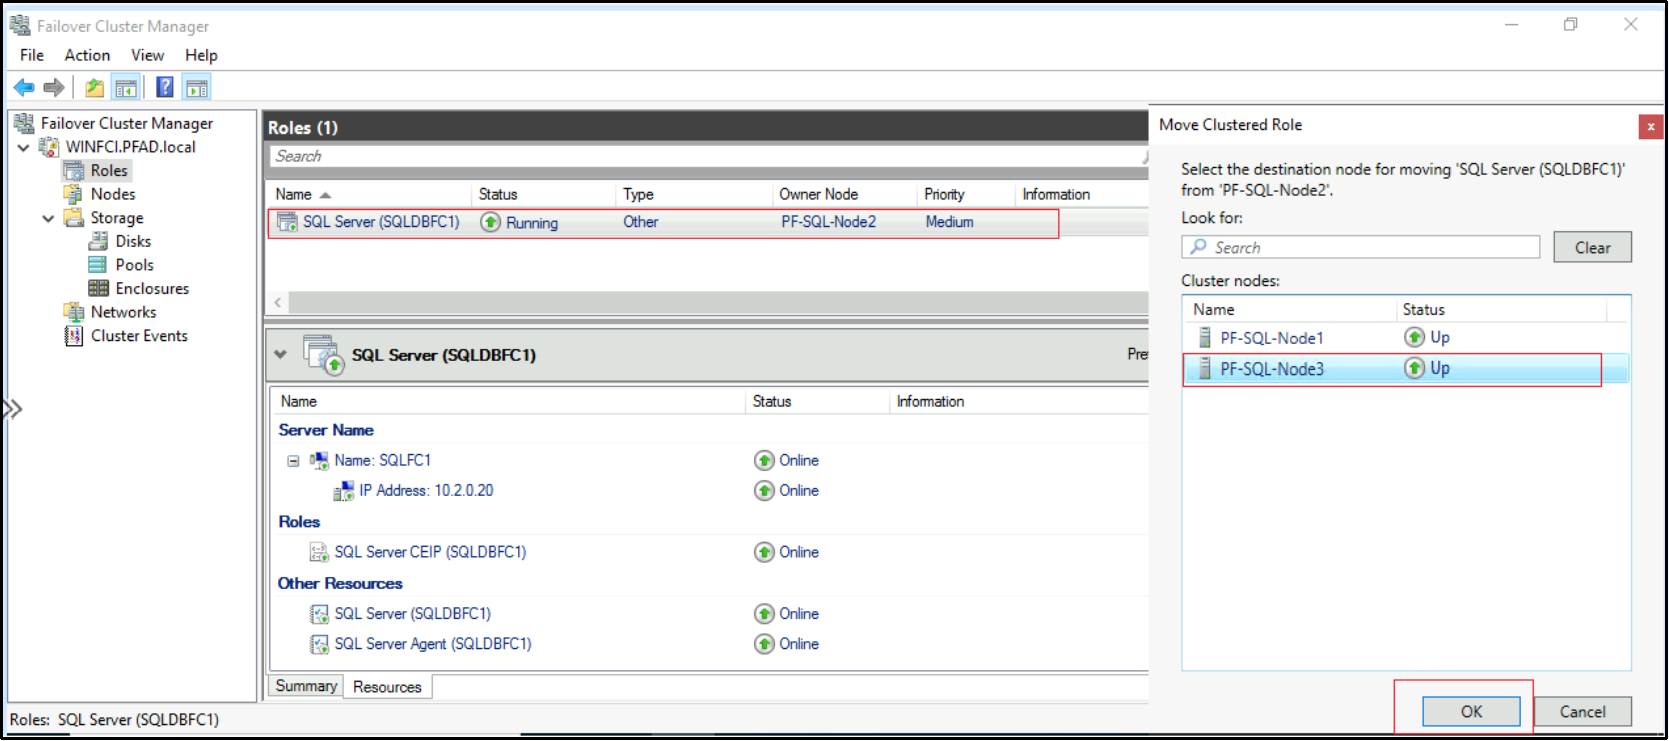This screenshot has width=1669, height=741.
Task: Click the Networks icon in tree
Action: pos(73,312)
